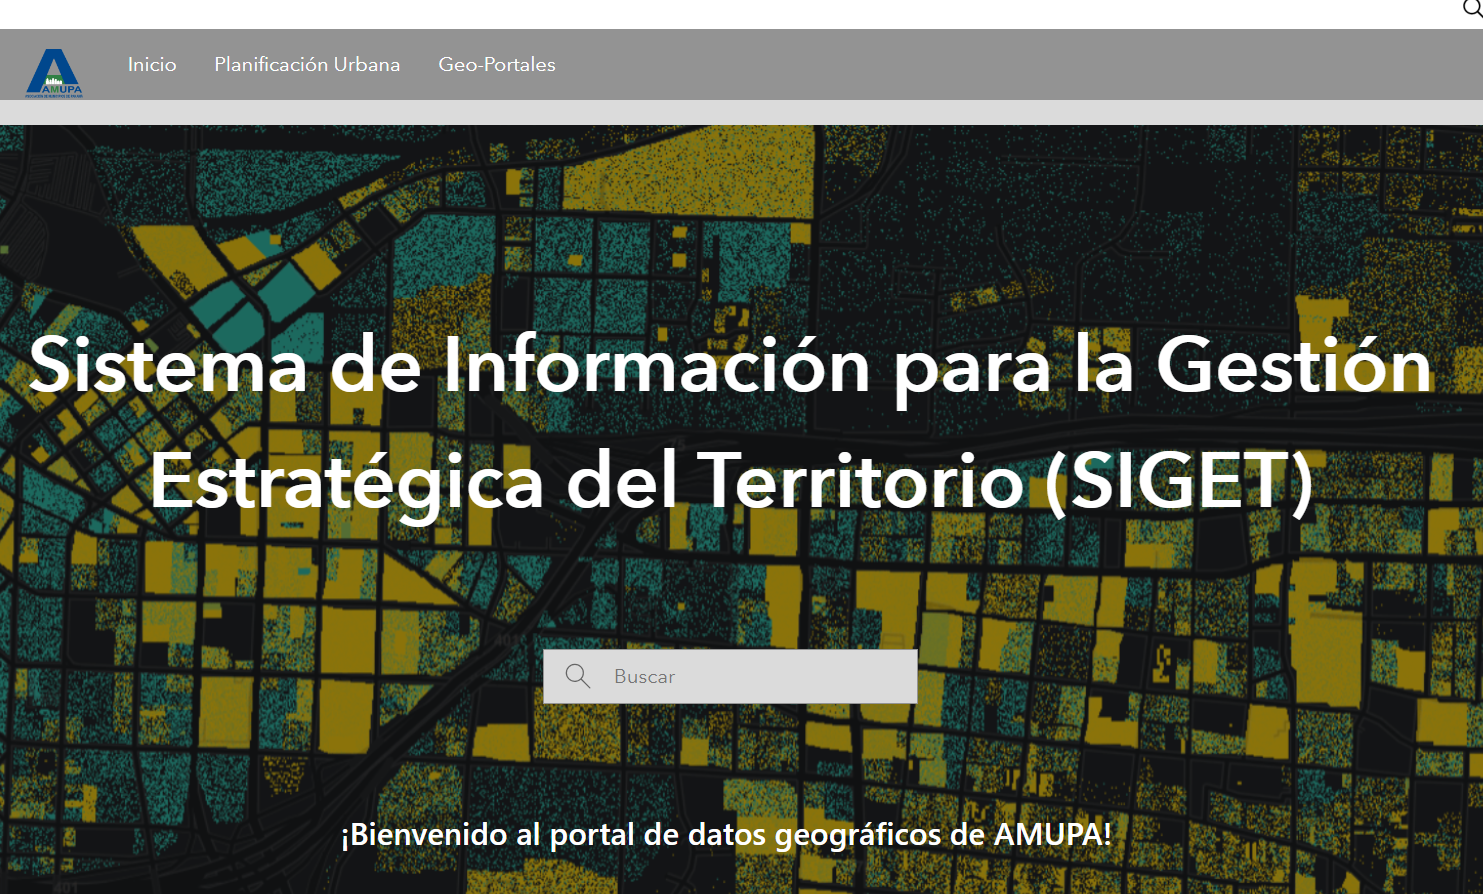Click the AMUPA logo in navigation bar

pos(54,73)
